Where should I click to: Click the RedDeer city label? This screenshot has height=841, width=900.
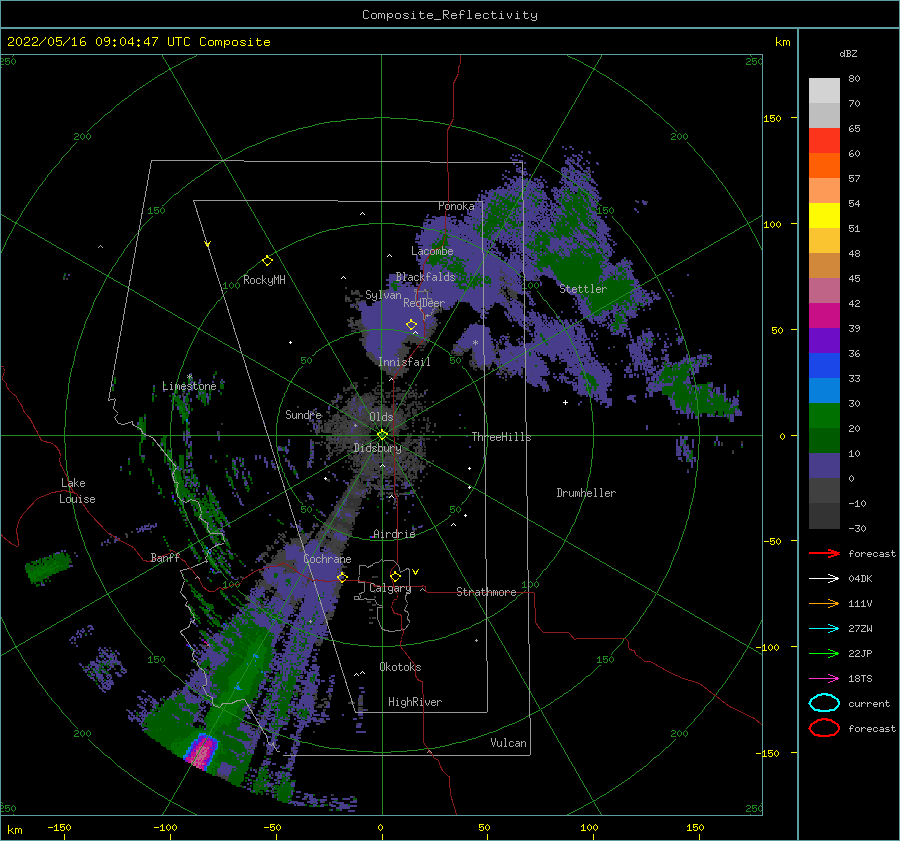(x=424, y=303)
